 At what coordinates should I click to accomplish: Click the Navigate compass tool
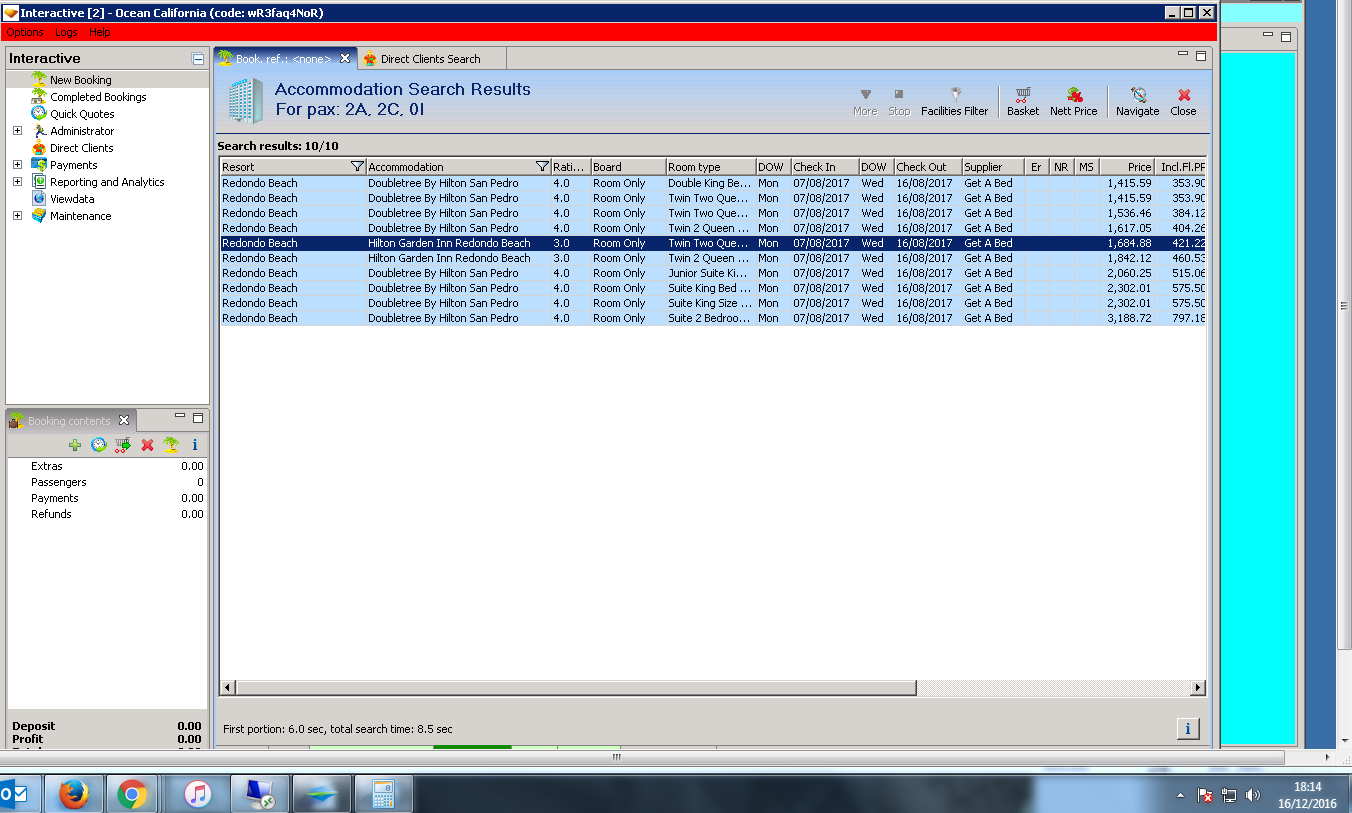[1137, 102]
